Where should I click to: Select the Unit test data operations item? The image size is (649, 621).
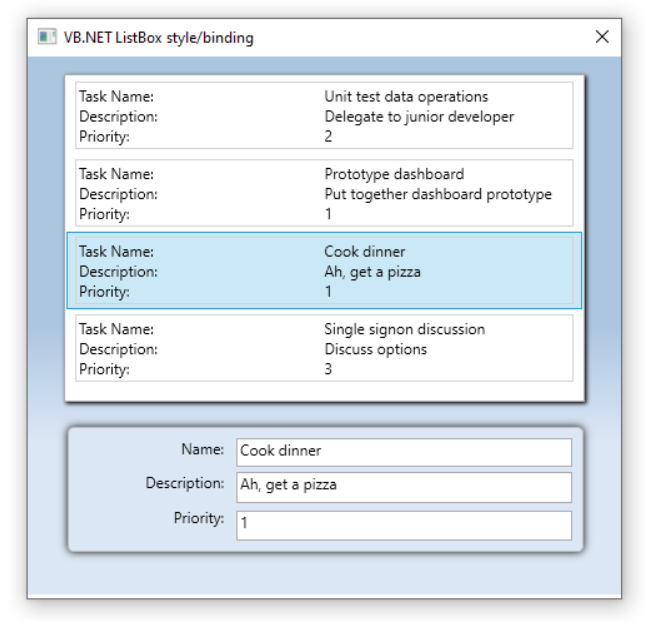pyautogui.click(x=324, y=116)
